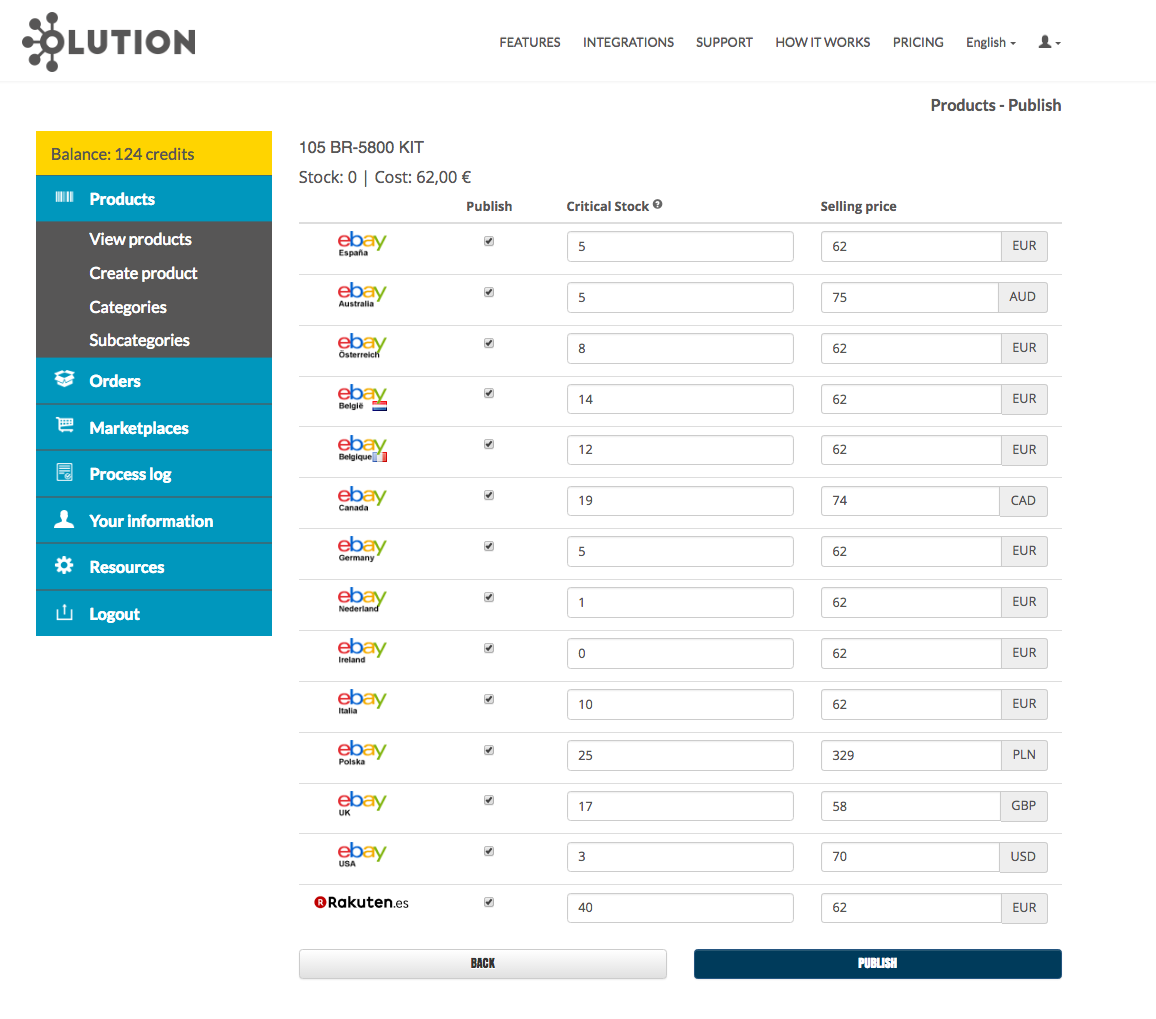
Task: Click the eBay UK logo
Action: pyautogui.click(x=361, y=803)
